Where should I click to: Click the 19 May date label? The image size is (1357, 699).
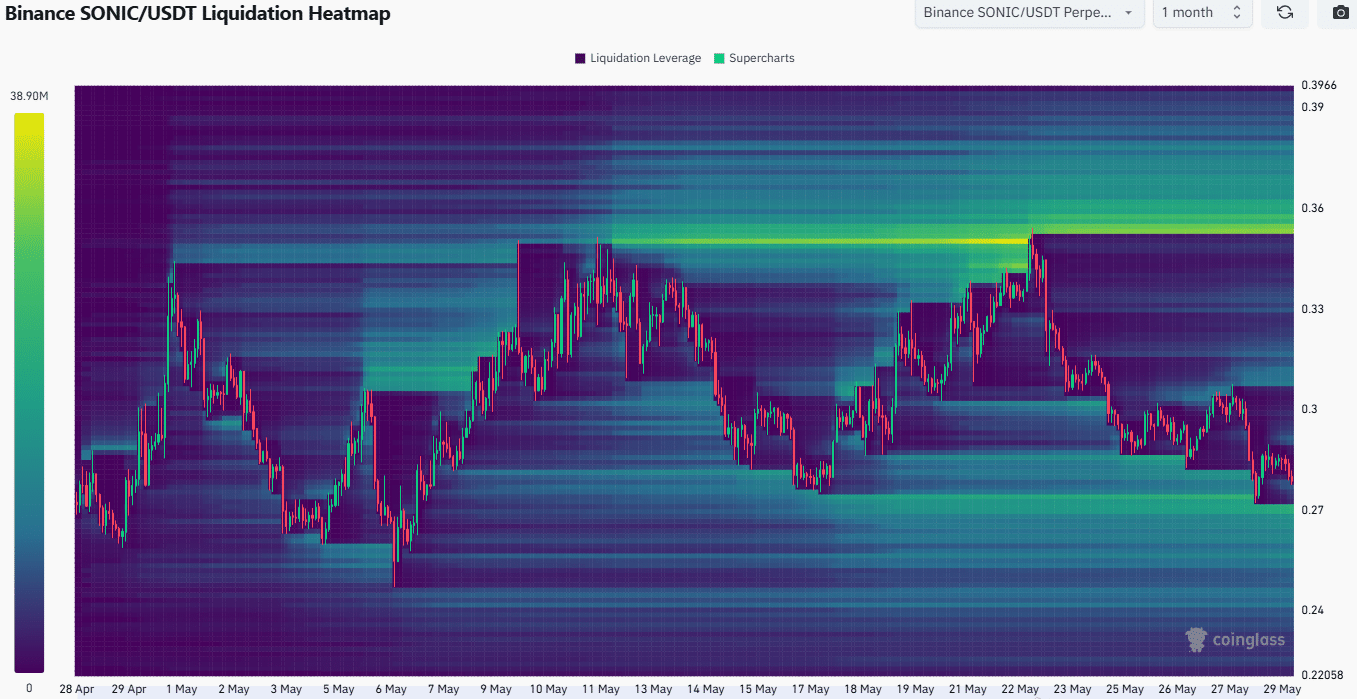(916, 689)
